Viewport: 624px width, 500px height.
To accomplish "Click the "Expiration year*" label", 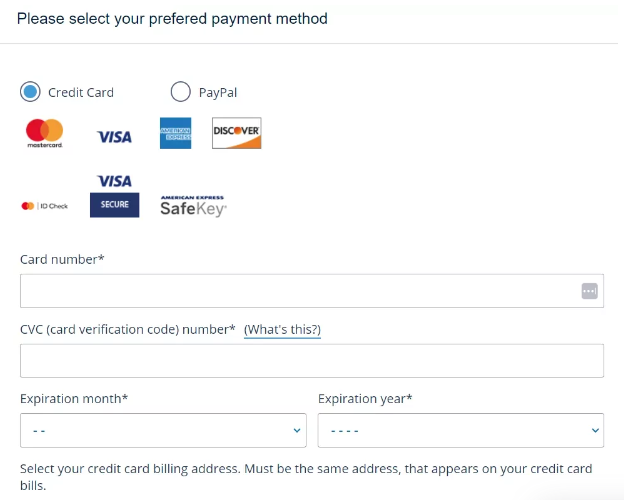I will tap(365, 399).
